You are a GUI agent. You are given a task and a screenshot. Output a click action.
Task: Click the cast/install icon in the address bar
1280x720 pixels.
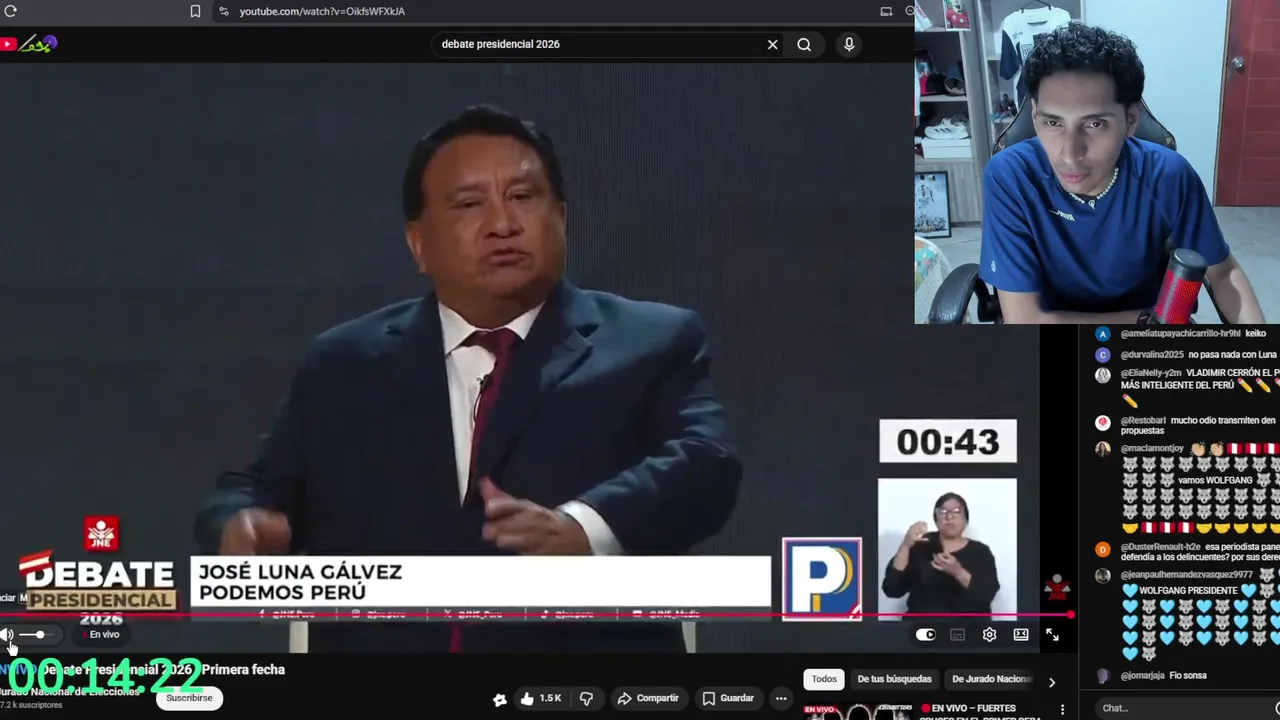886,11
